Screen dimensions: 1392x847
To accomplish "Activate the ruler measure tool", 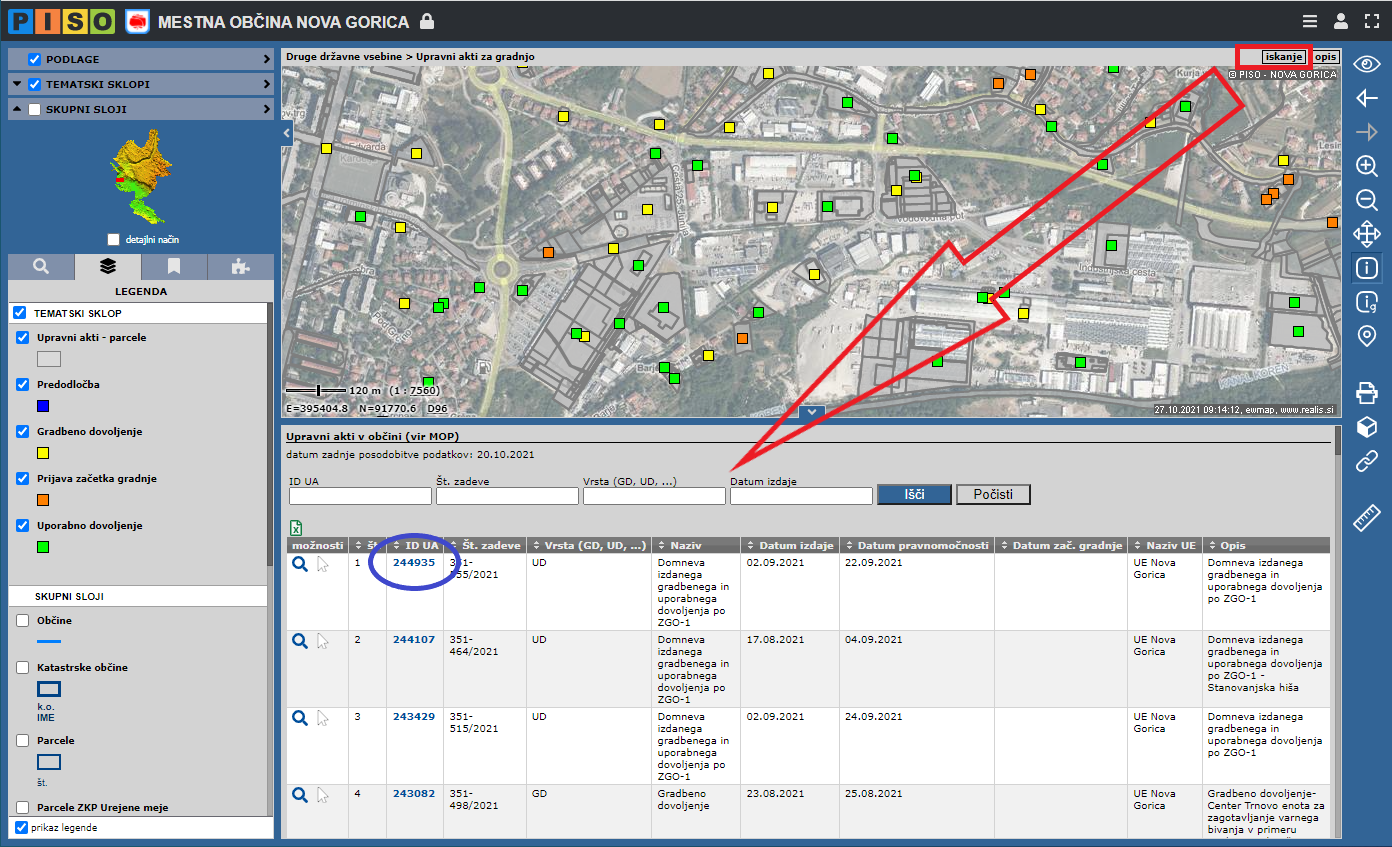I will [1366, 518].
